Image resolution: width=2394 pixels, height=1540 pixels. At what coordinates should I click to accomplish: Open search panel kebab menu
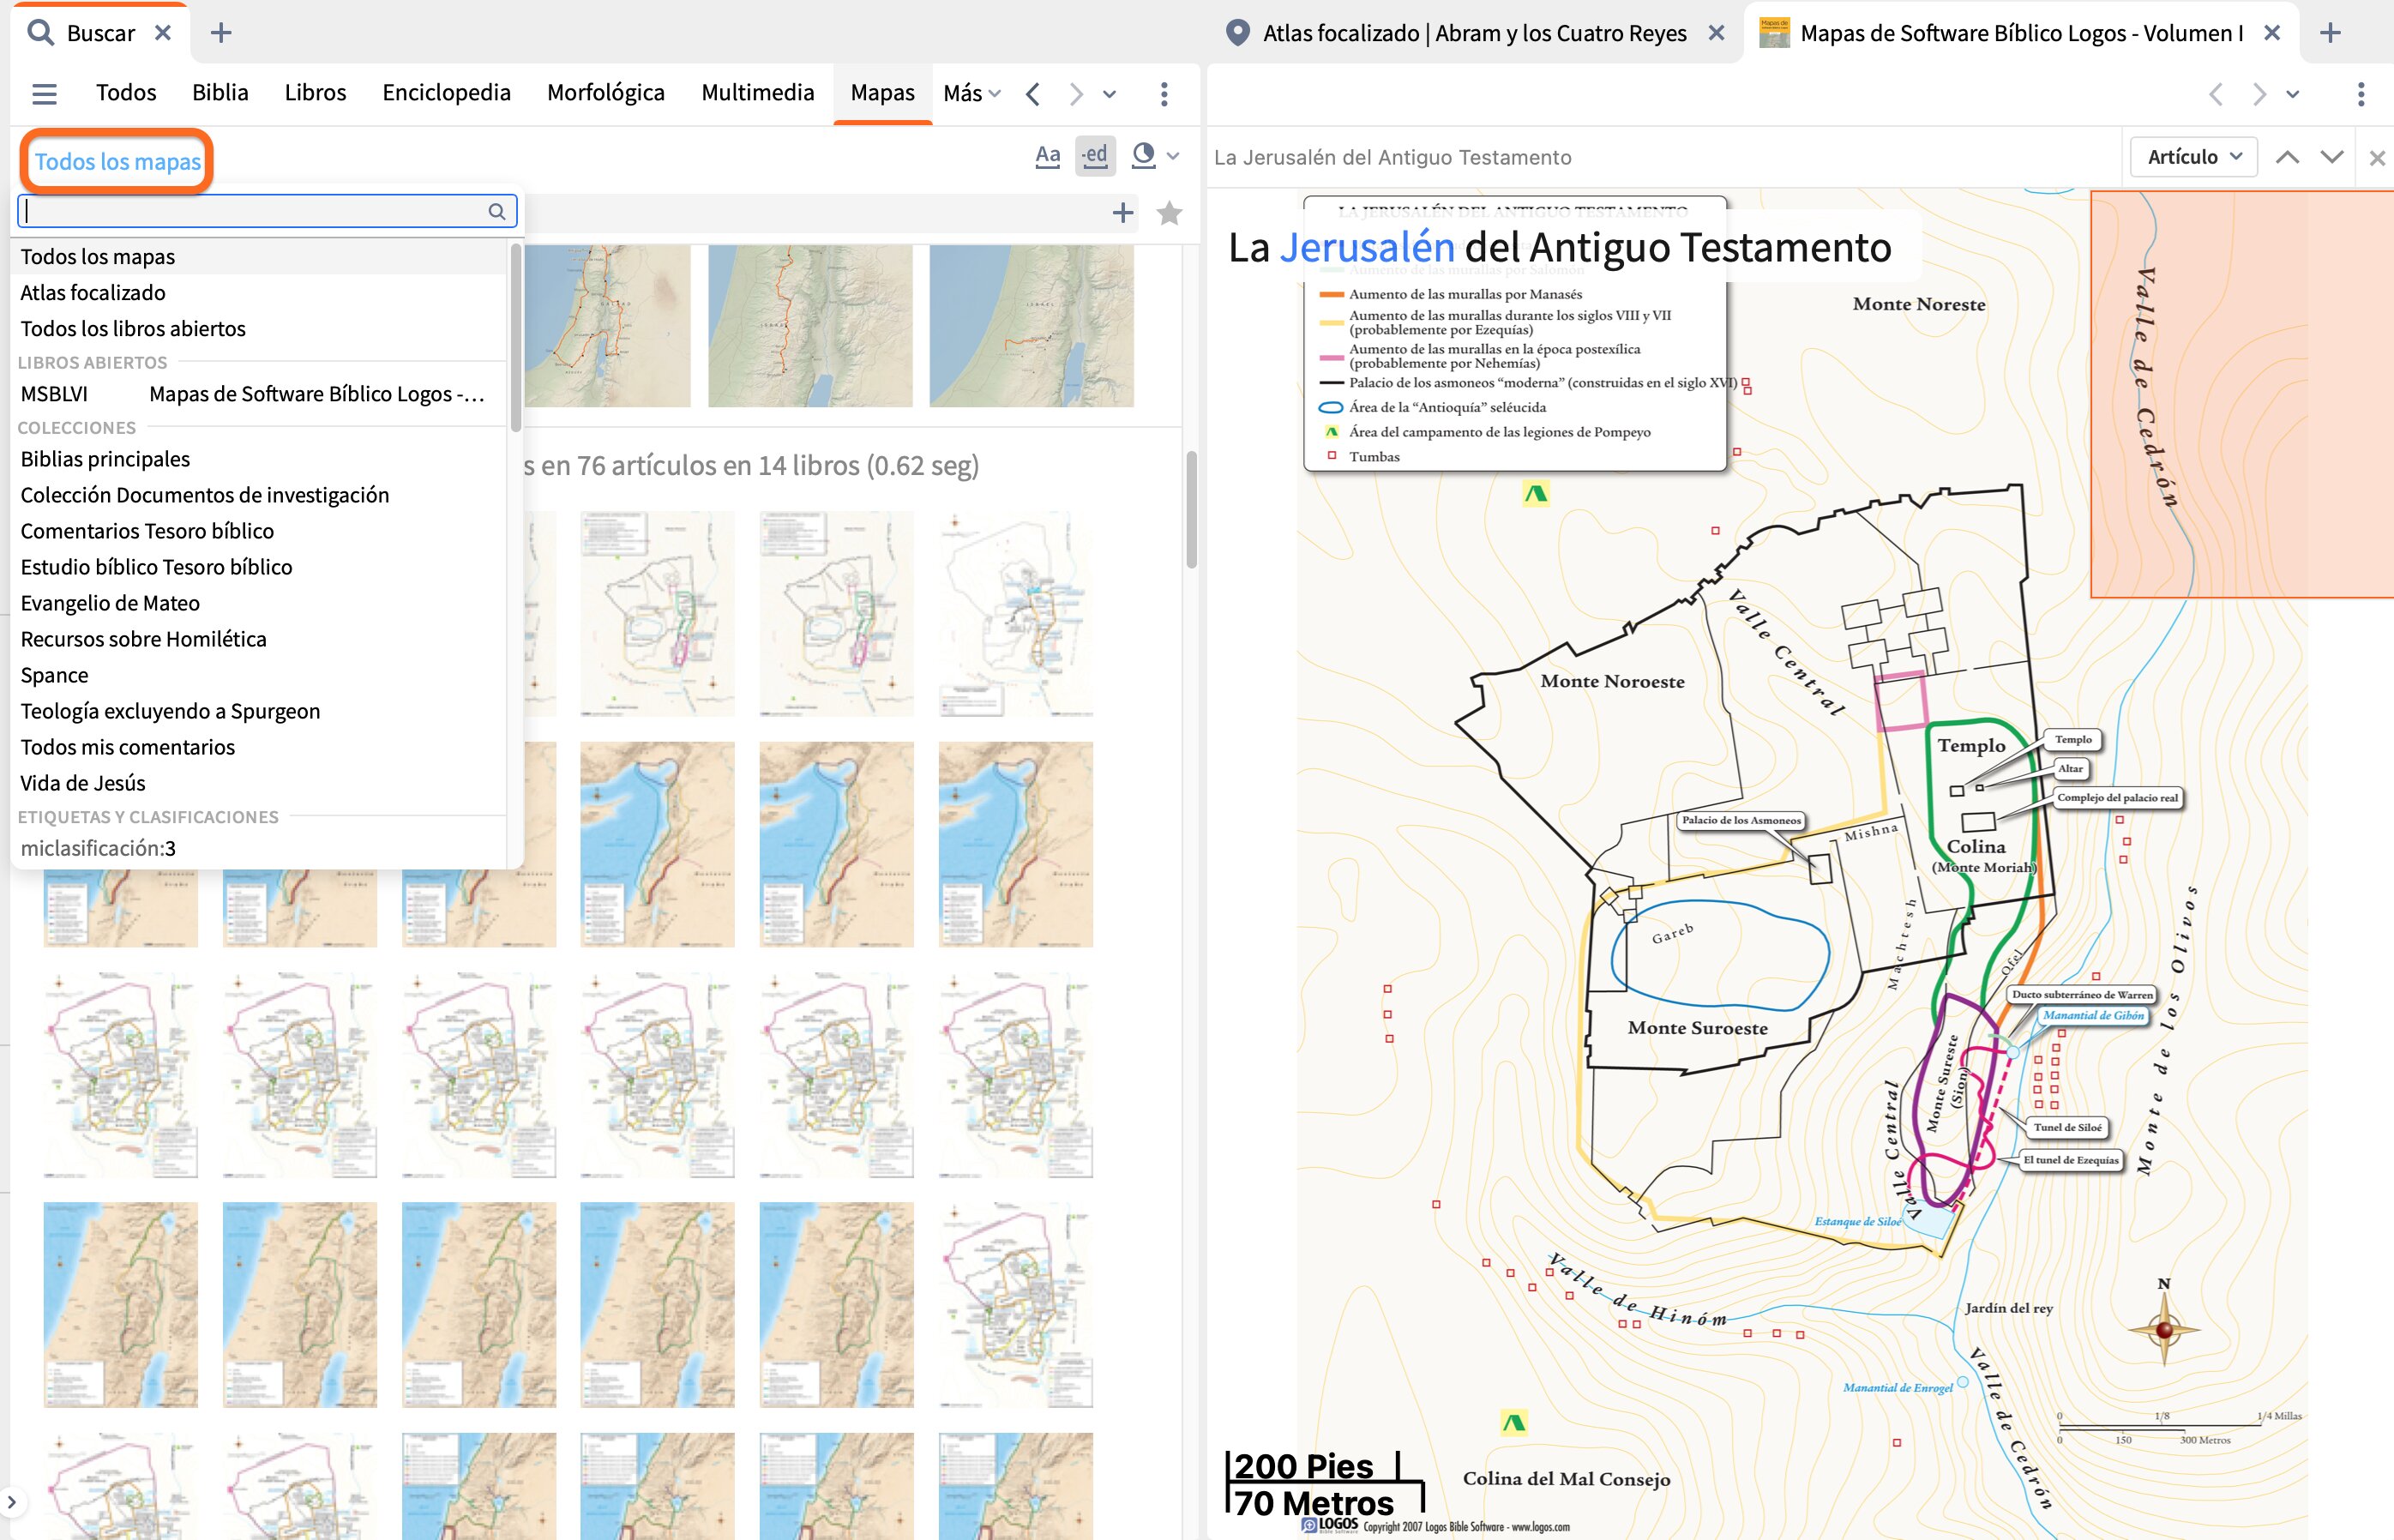[x=1164, y=94]
